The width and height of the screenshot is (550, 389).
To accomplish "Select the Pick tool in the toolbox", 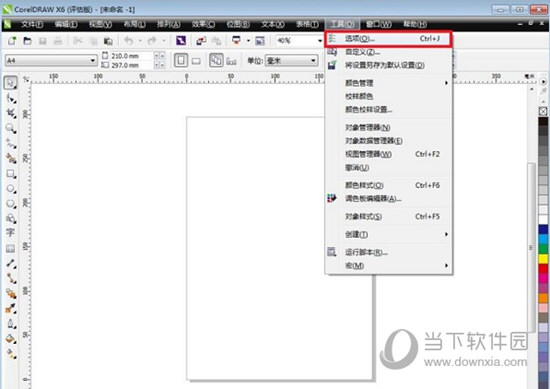I will 11,83.
